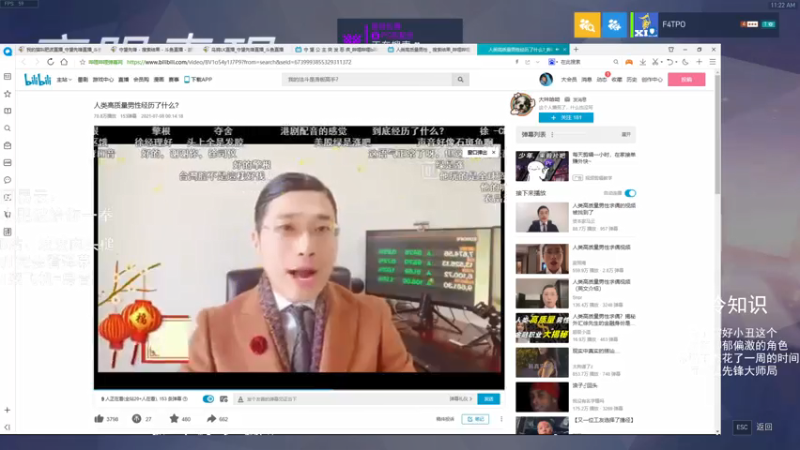Click the share arrow icon

(x=211, y=419)
